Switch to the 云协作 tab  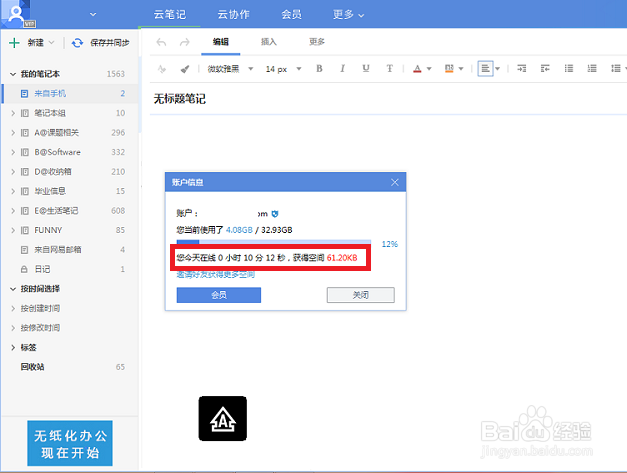[x=234, y=14]
